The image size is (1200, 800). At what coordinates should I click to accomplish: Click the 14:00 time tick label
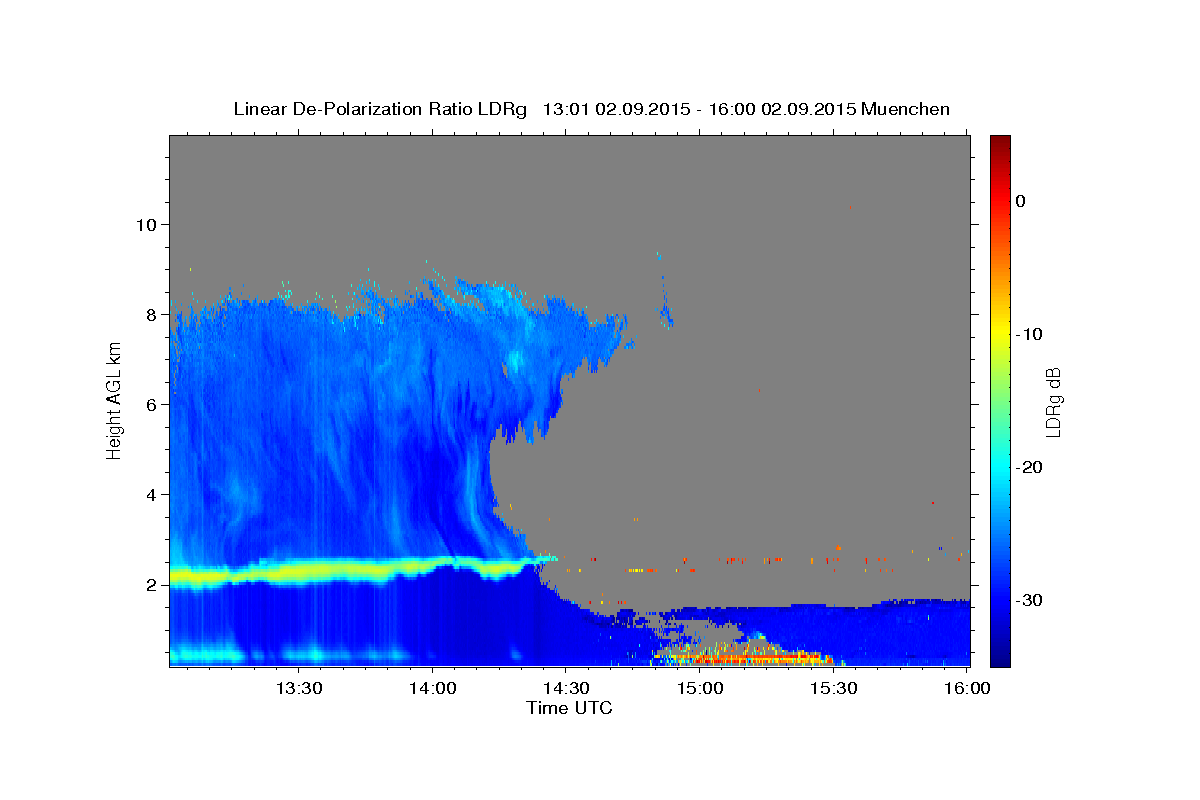click(433, 688)
